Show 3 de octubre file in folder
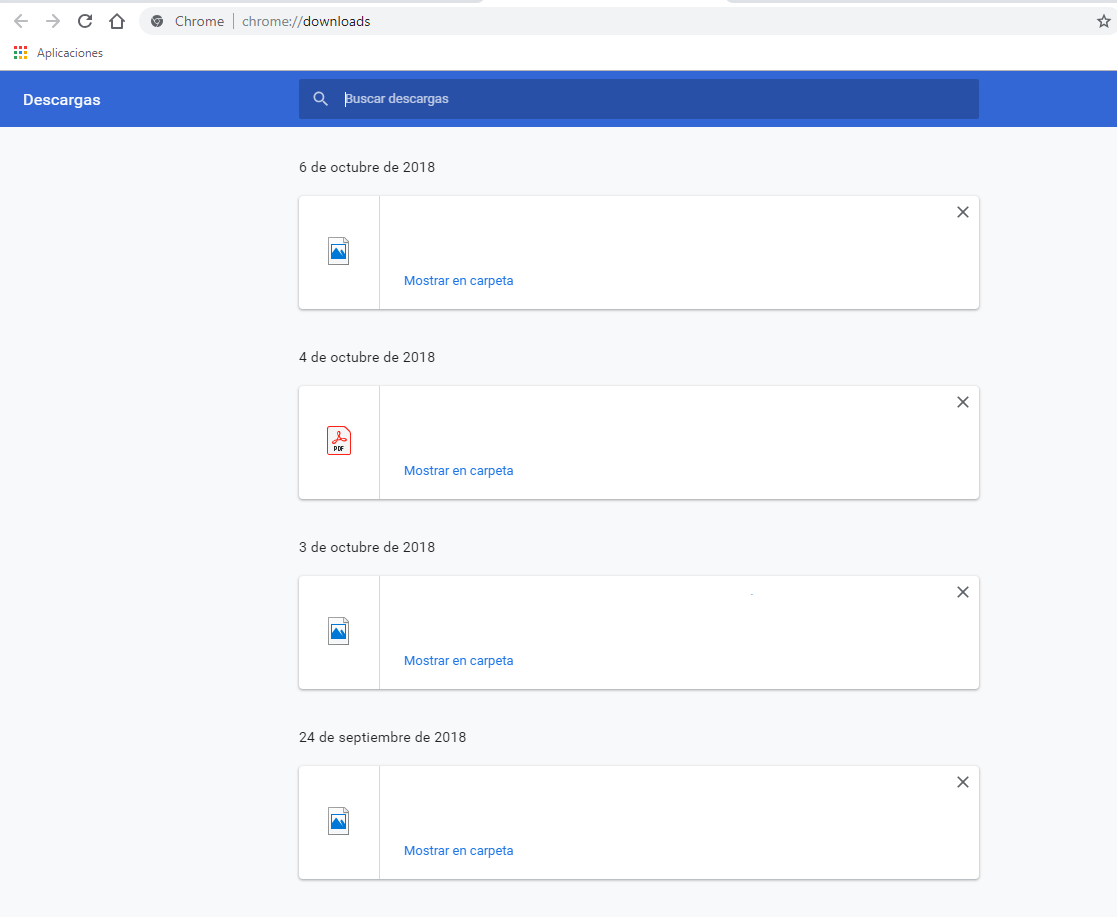The width and height of the screenshot is (1118, 922). (458, 661)
